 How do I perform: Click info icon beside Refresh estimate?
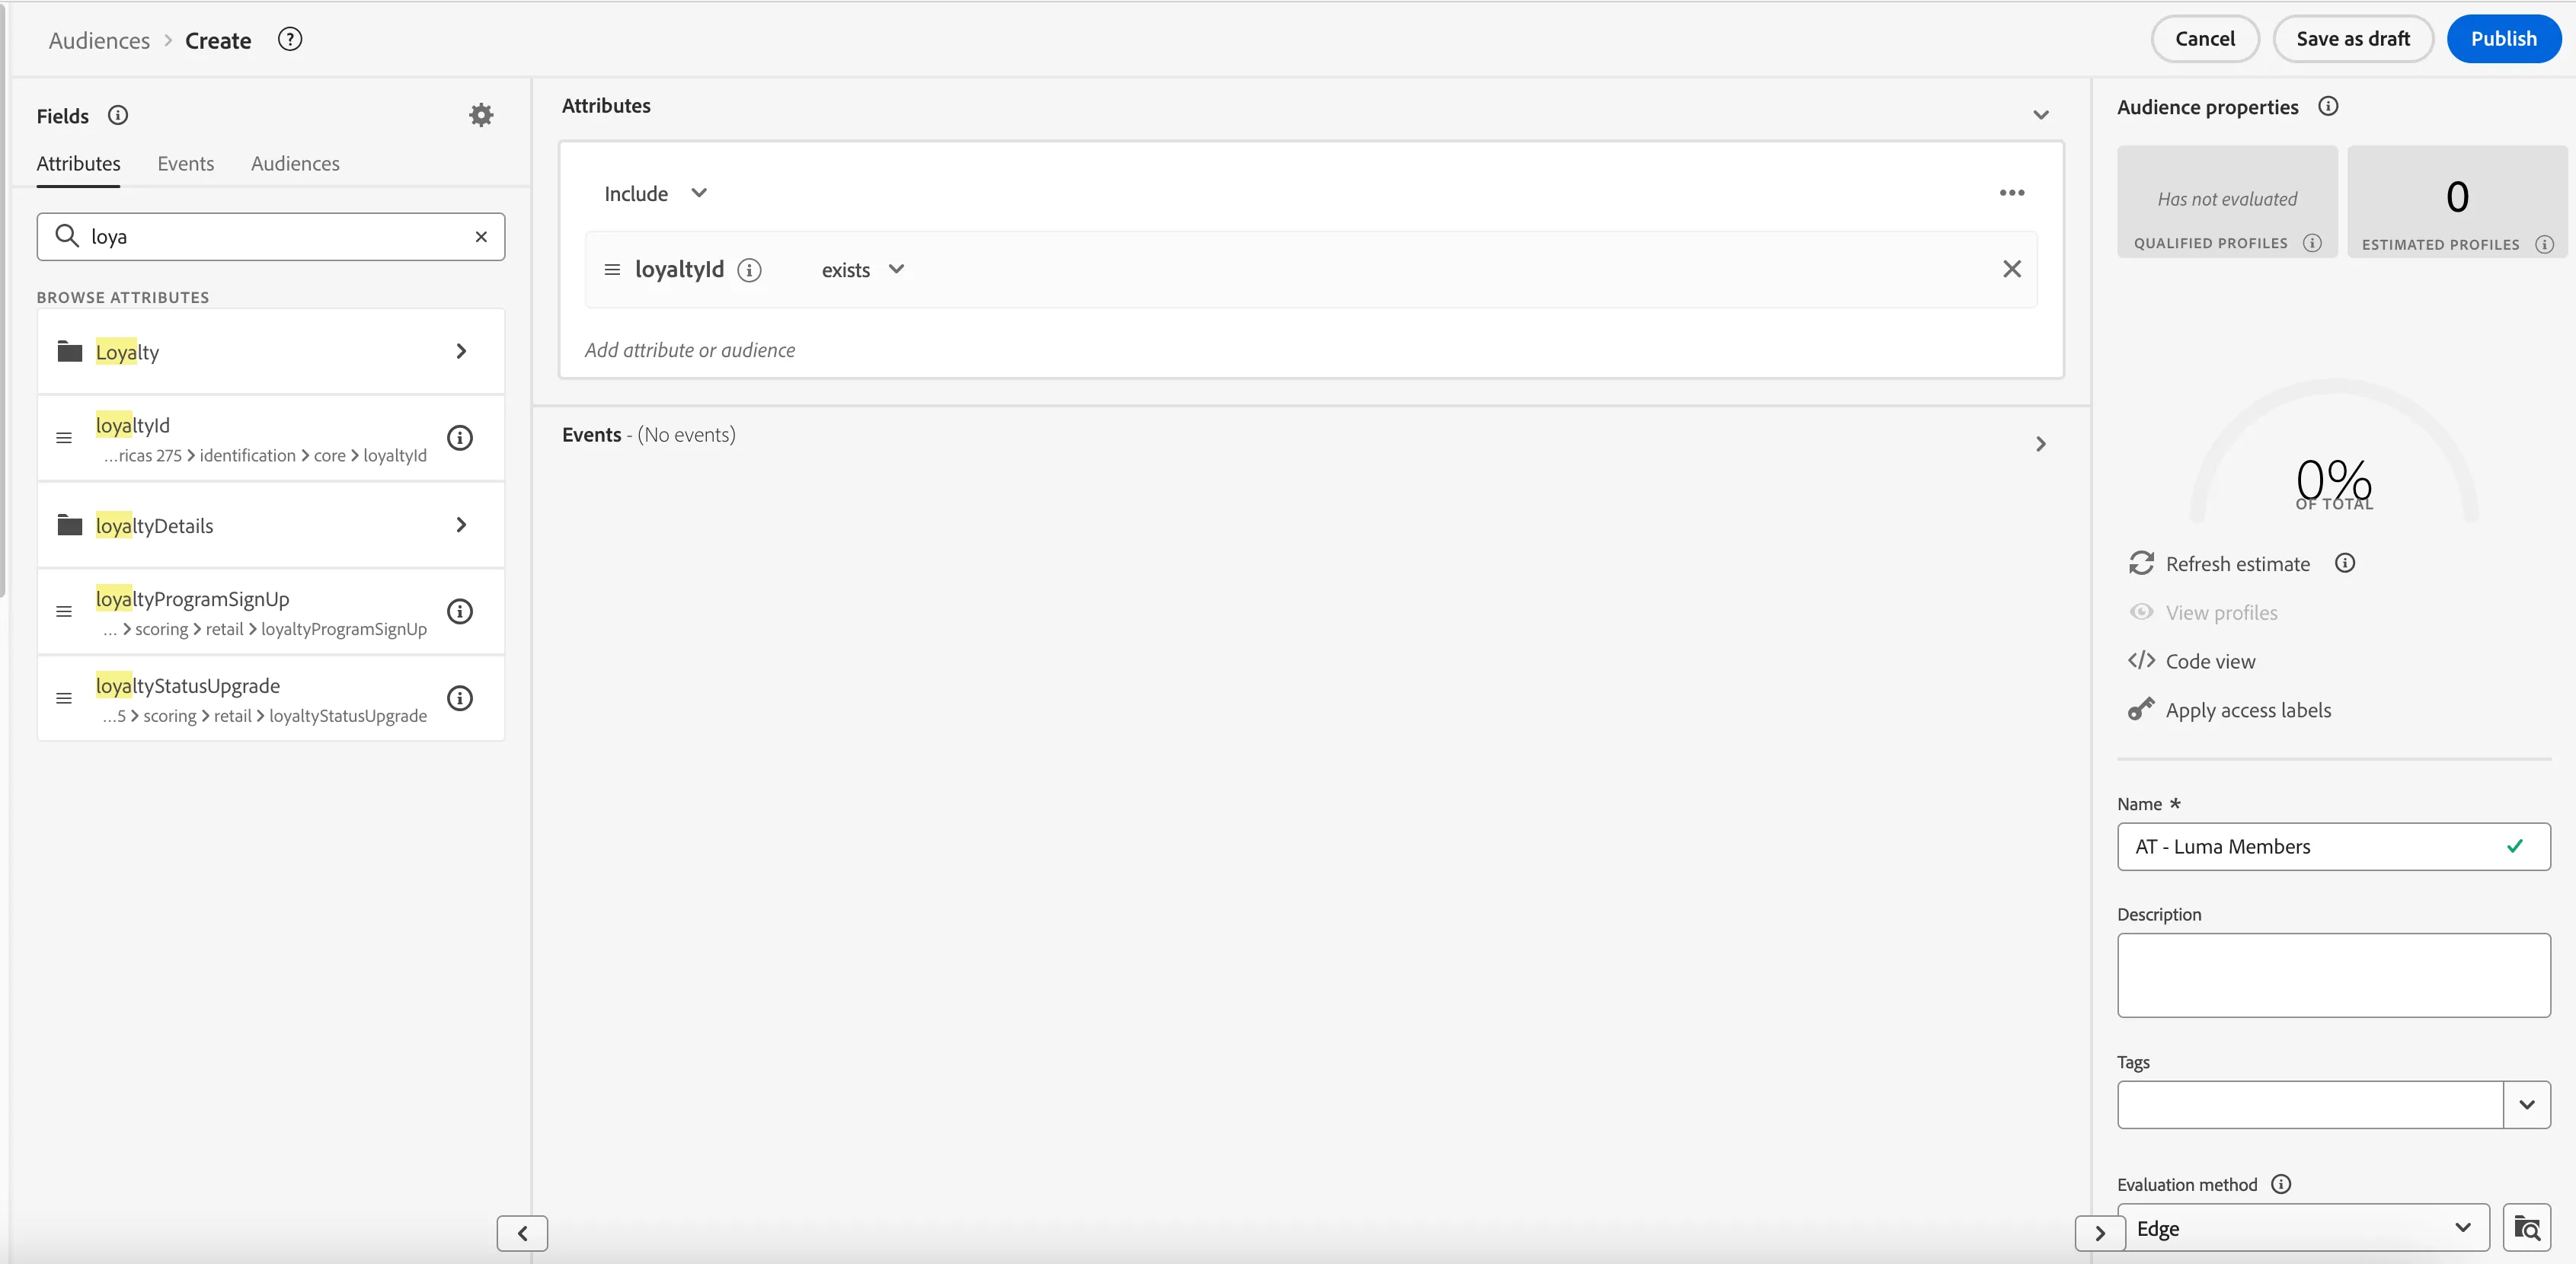tap(2345, 563)
